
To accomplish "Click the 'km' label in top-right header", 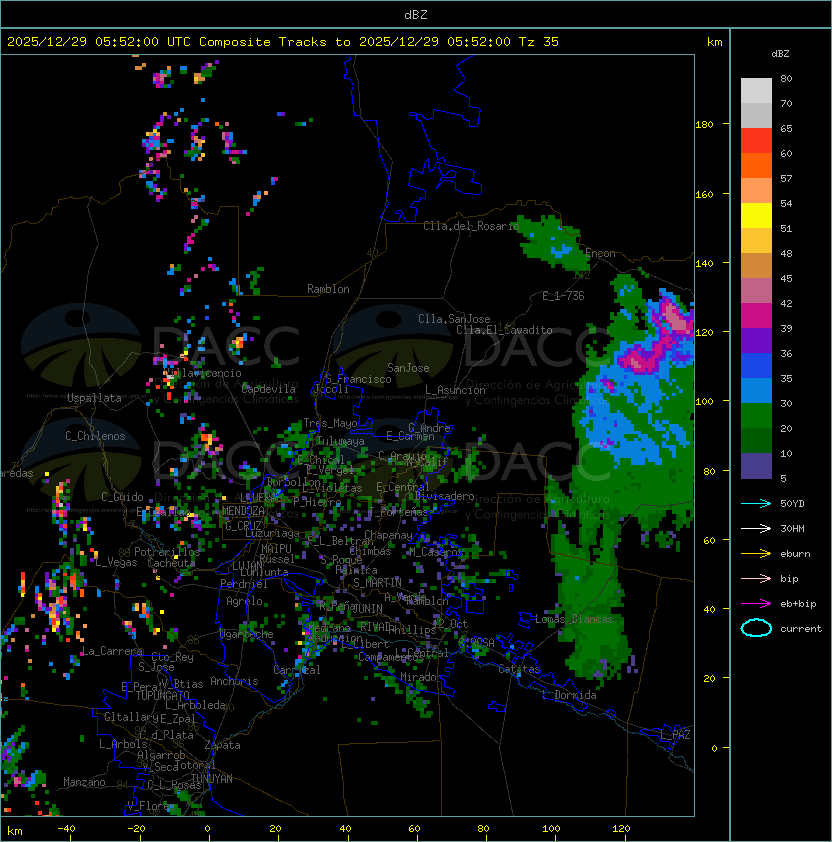I will 714,42.
